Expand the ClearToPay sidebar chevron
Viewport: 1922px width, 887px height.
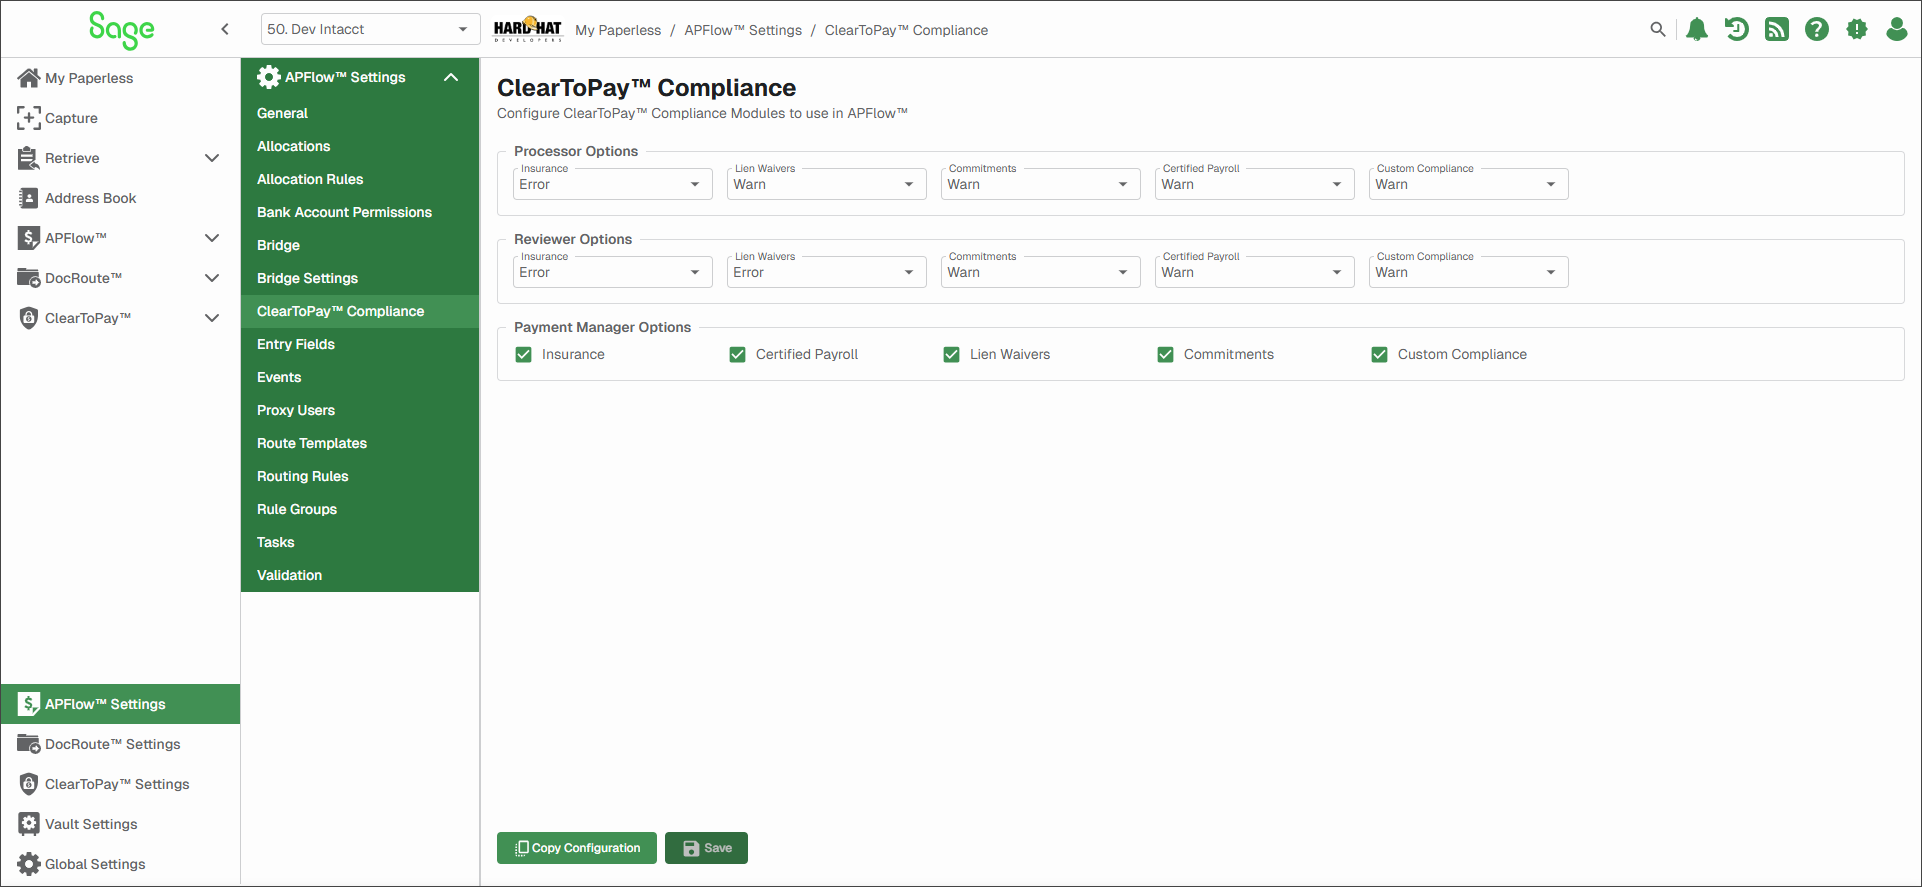[x=212, y=318]
